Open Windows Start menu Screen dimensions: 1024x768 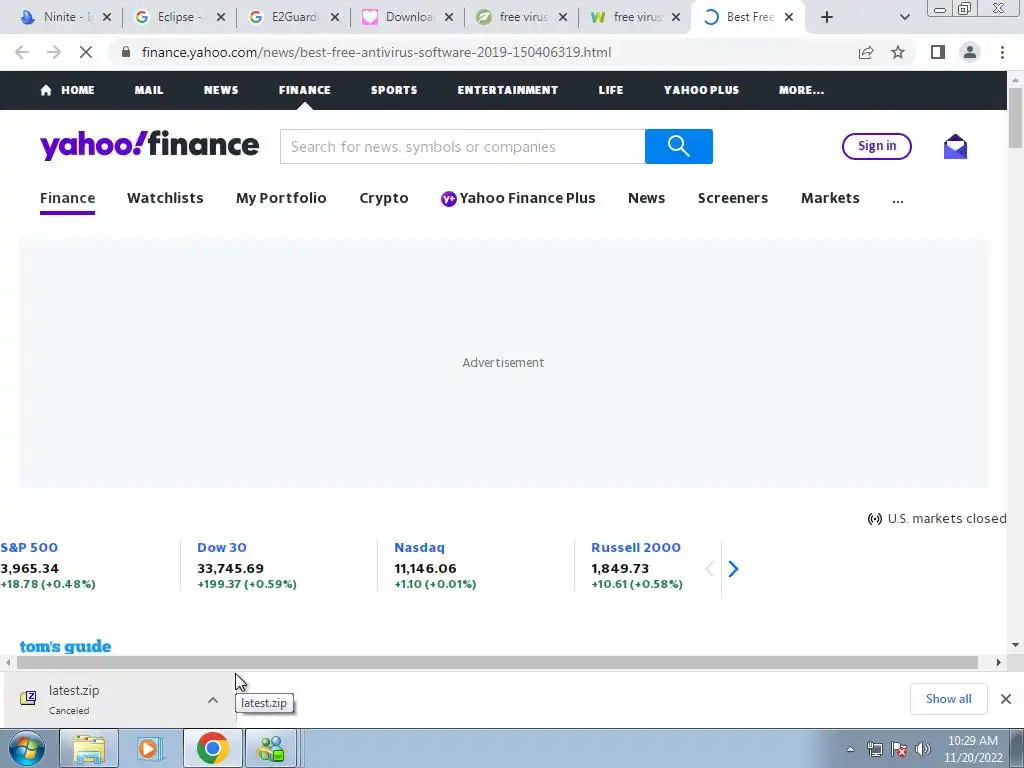26,748
